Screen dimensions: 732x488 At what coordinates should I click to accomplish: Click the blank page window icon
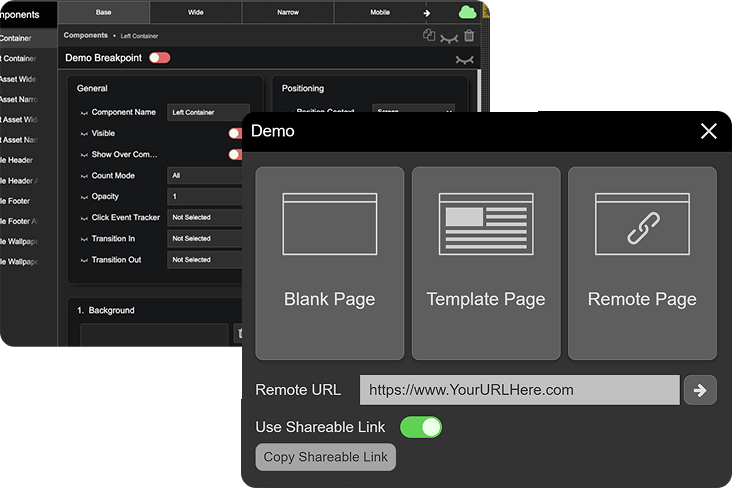[x=330, y=224]
